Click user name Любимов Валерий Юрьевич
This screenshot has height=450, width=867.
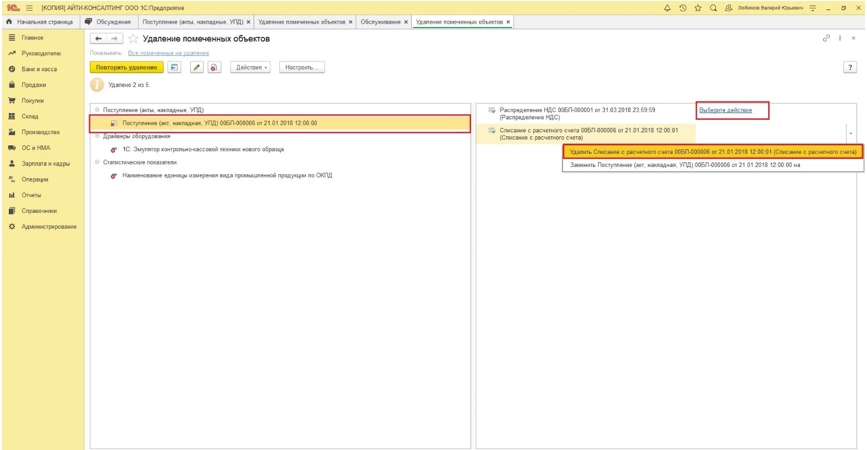tap(770, 8)
